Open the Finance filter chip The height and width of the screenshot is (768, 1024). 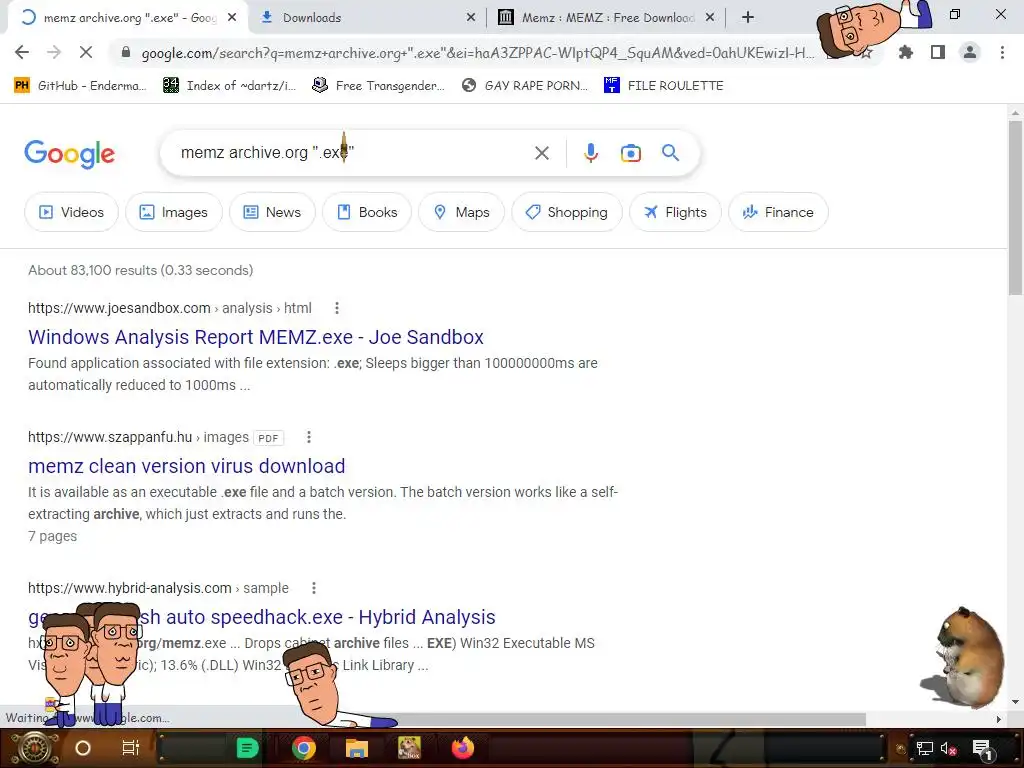pos(778,212)
